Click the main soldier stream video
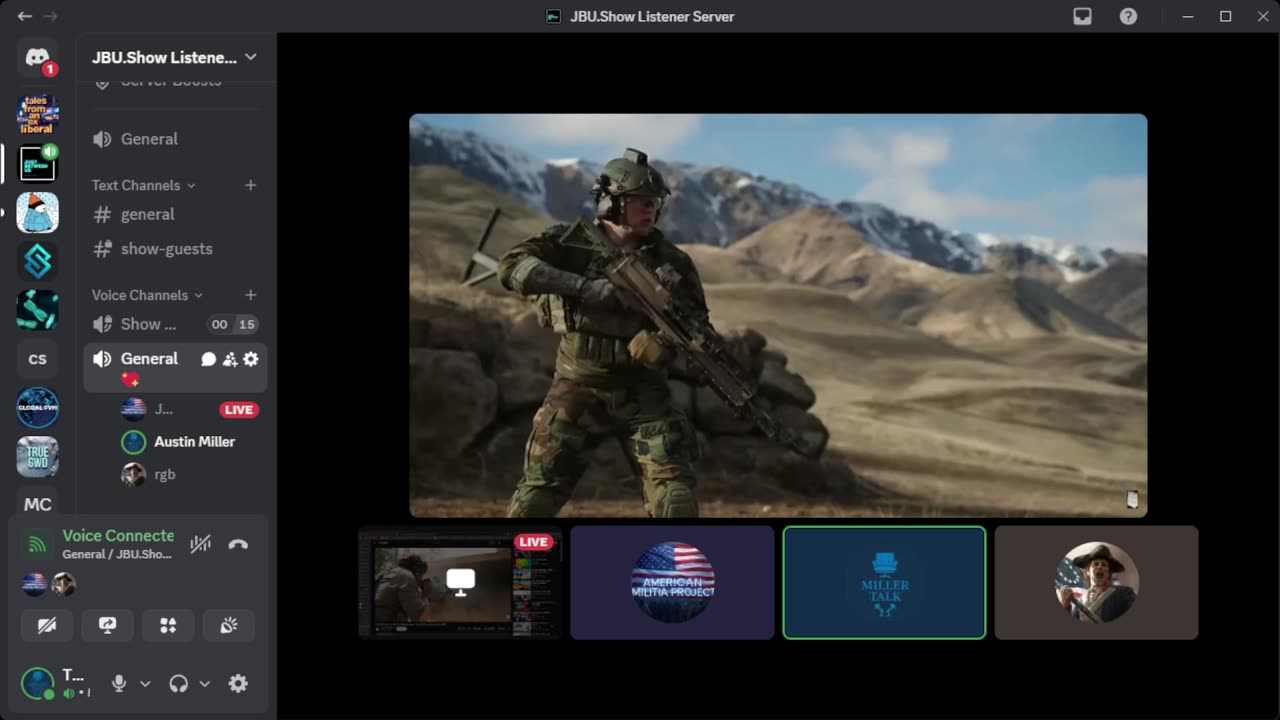The height and width of the screenshot is (720, 1280). [x=778, y=315]
